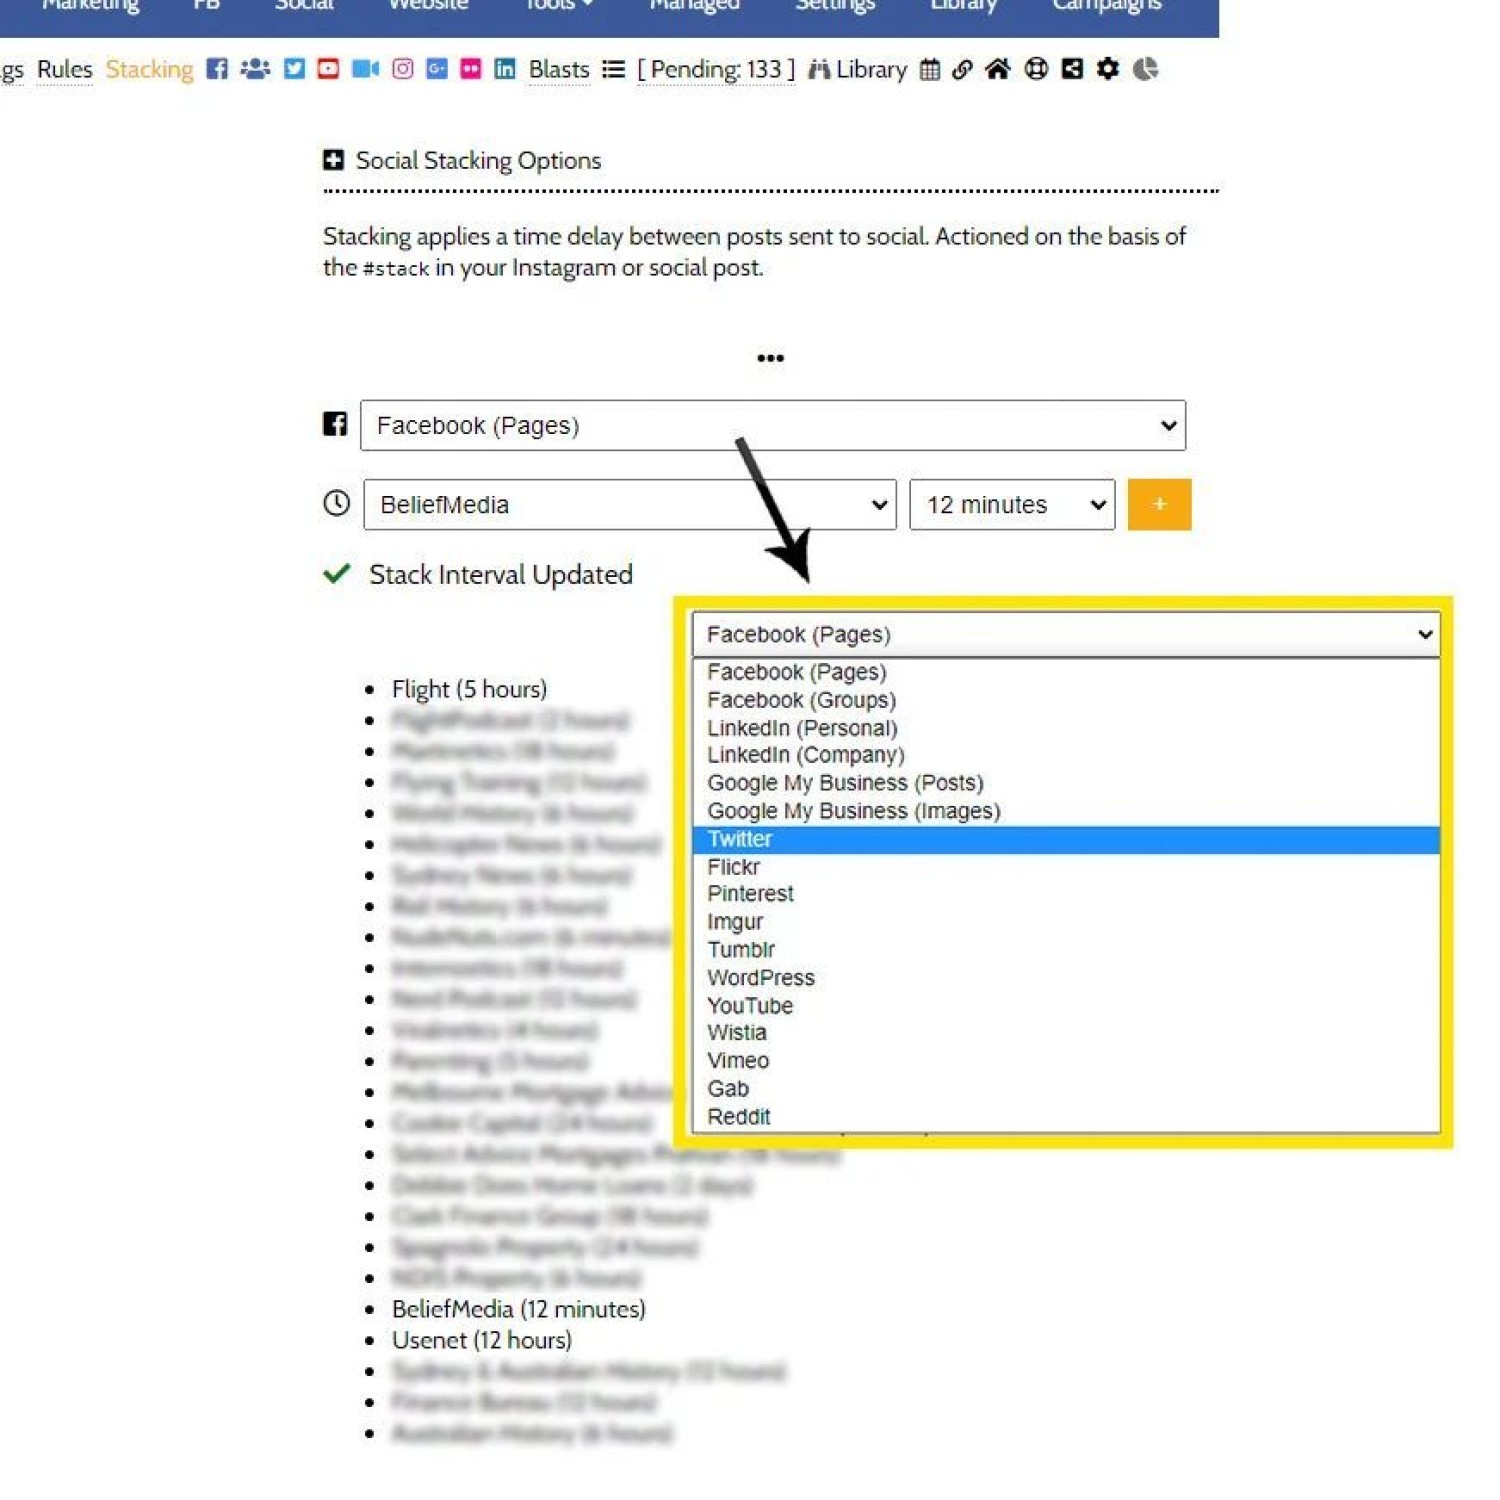
Task: Select the Instagram icon in the toolbar
Action: (x=402, y=69)
